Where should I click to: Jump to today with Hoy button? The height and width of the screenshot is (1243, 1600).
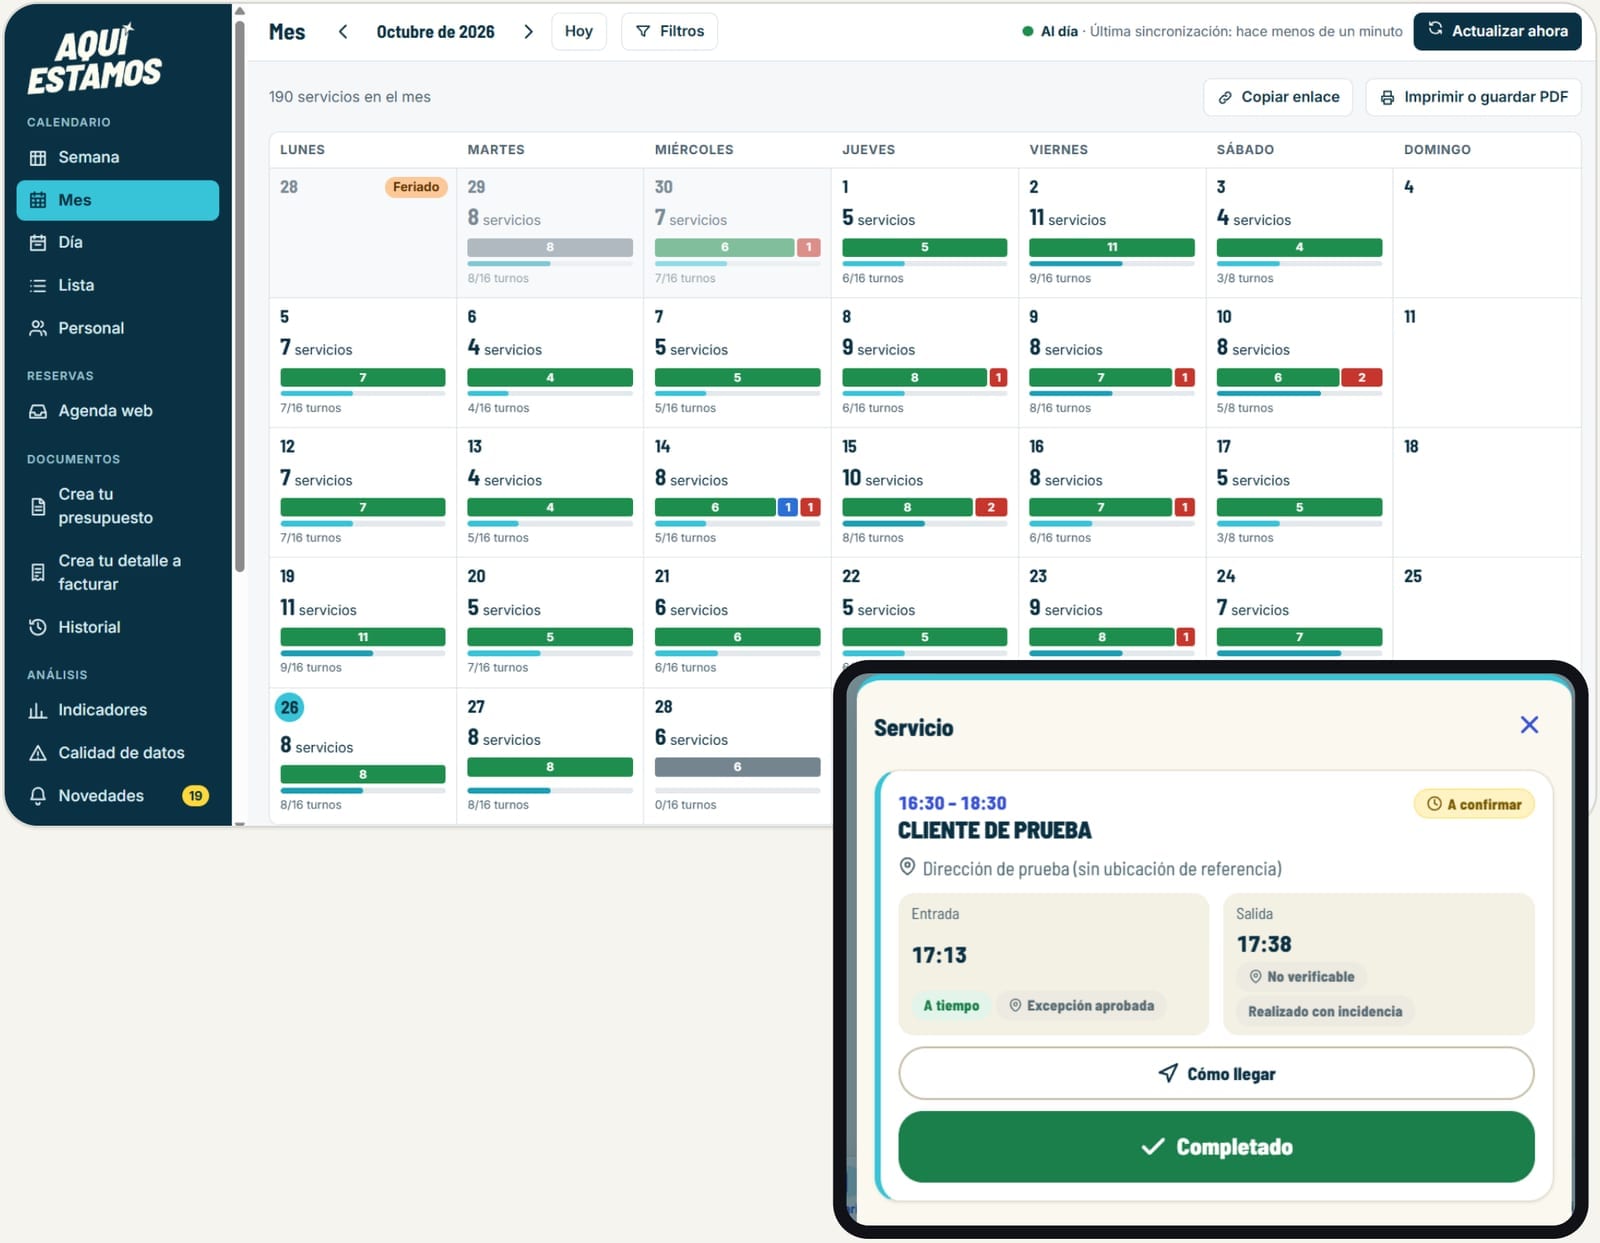point(579,31)
